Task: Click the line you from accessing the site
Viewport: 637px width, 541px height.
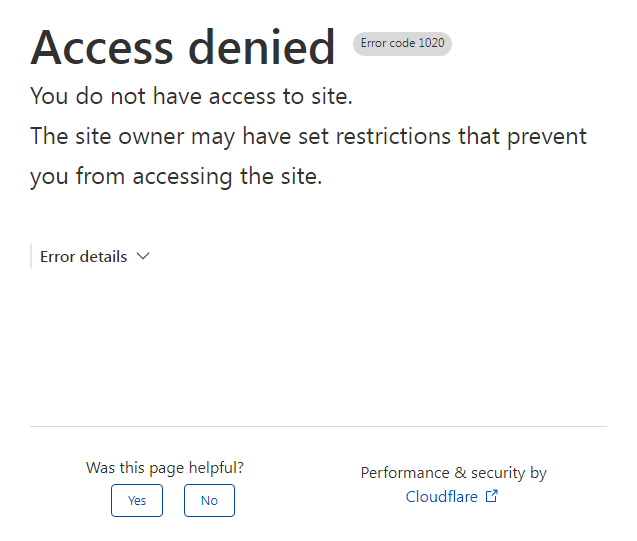Action: pos(176,177)
